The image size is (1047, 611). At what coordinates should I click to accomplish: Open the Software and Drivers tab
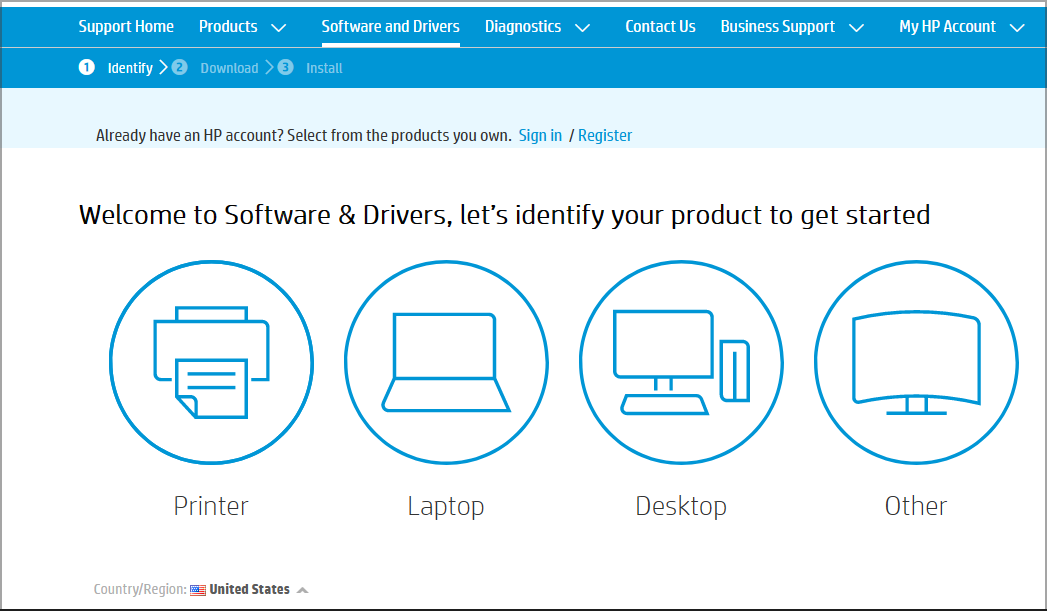click(x=391, y=27)
